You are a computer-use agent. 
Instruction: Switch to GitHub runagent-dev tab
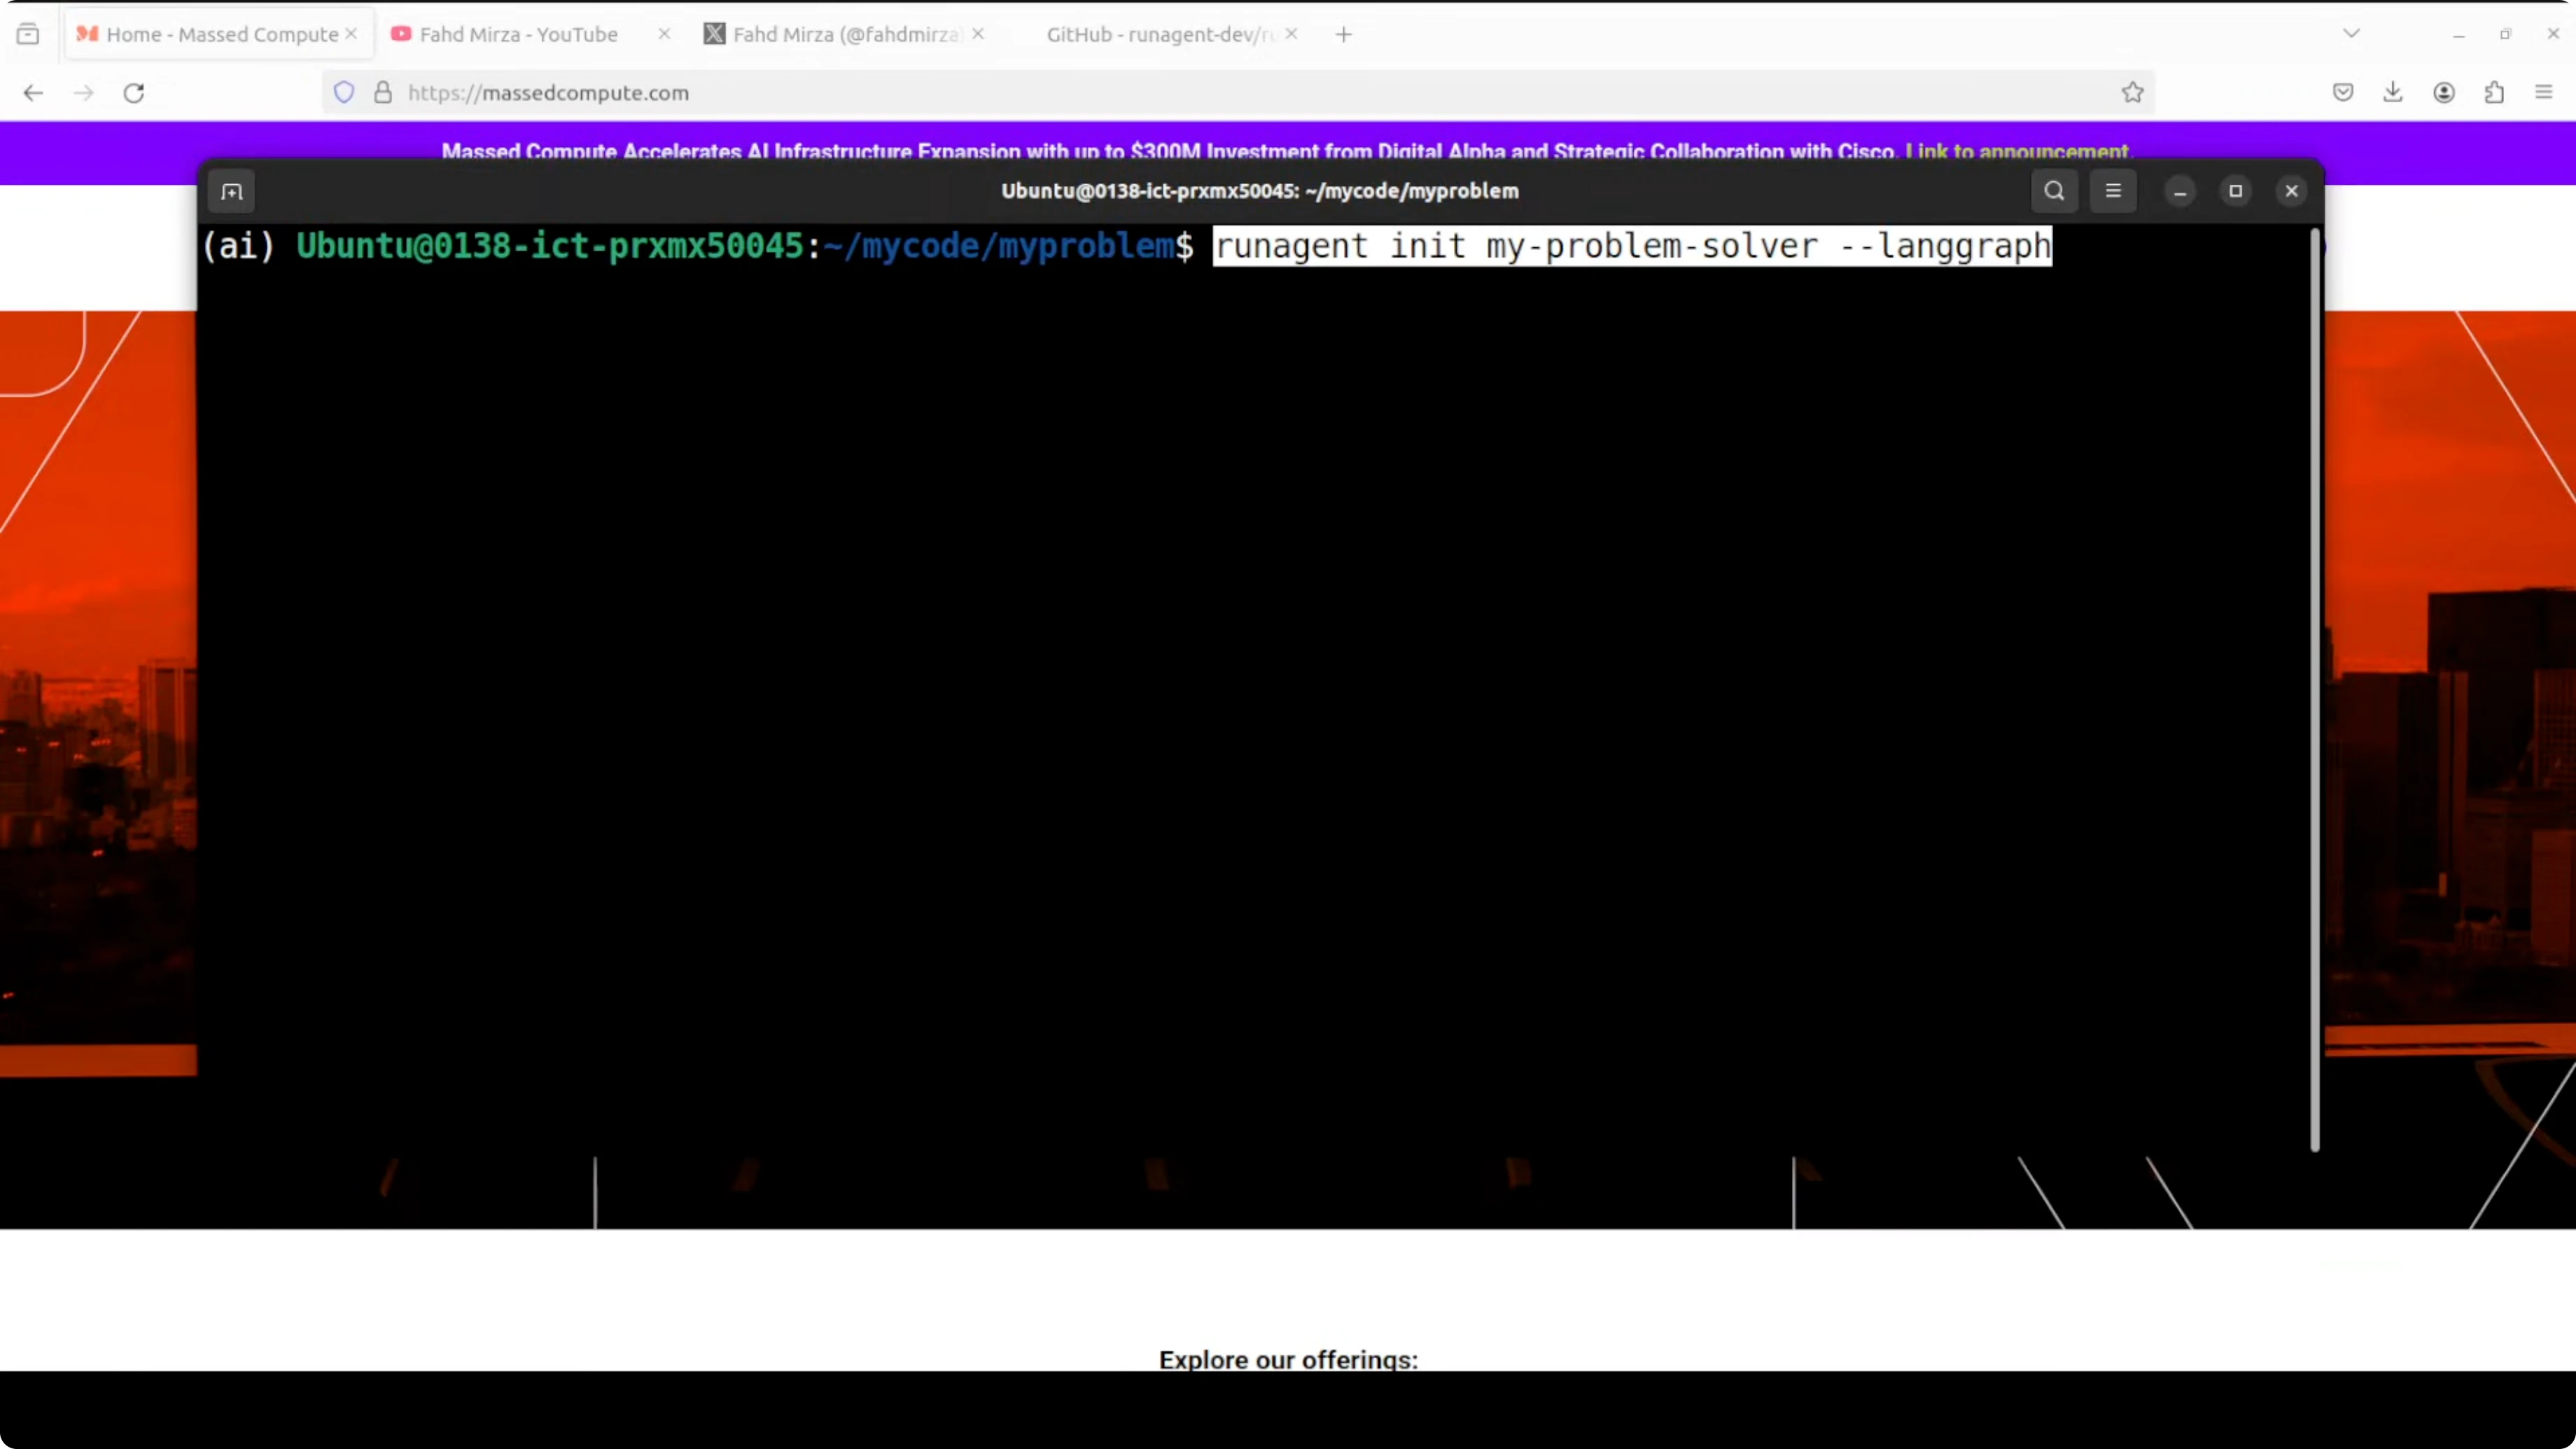(x=1160, y=34)
